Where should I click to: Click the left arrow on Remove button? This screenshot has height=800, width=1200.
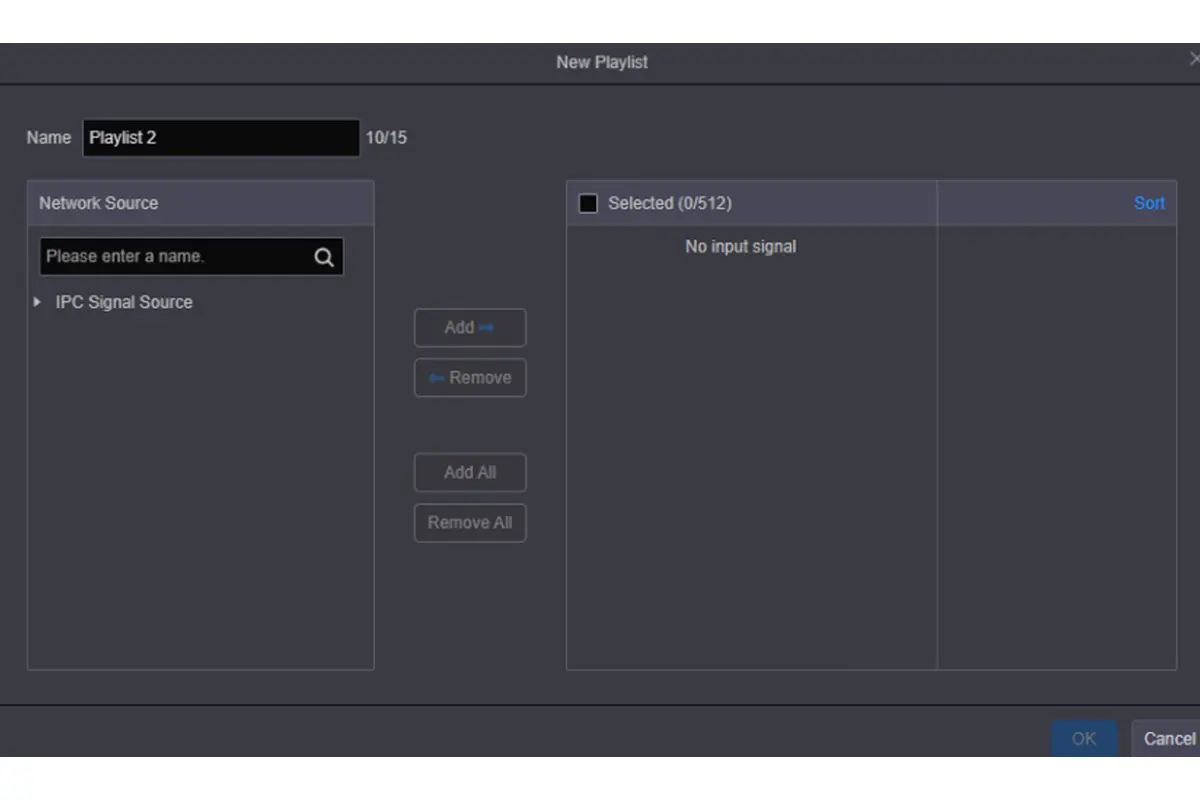pyautogui.click(x=436, y=378)
